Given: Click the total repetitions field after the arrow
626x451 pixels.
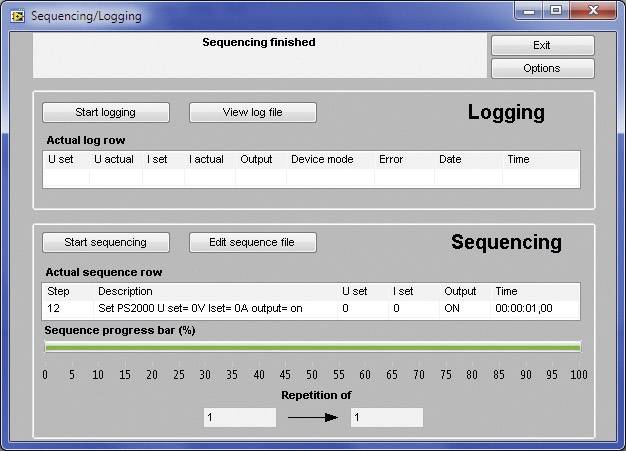Looking at the screenshot, I should [x=386, y=417].
